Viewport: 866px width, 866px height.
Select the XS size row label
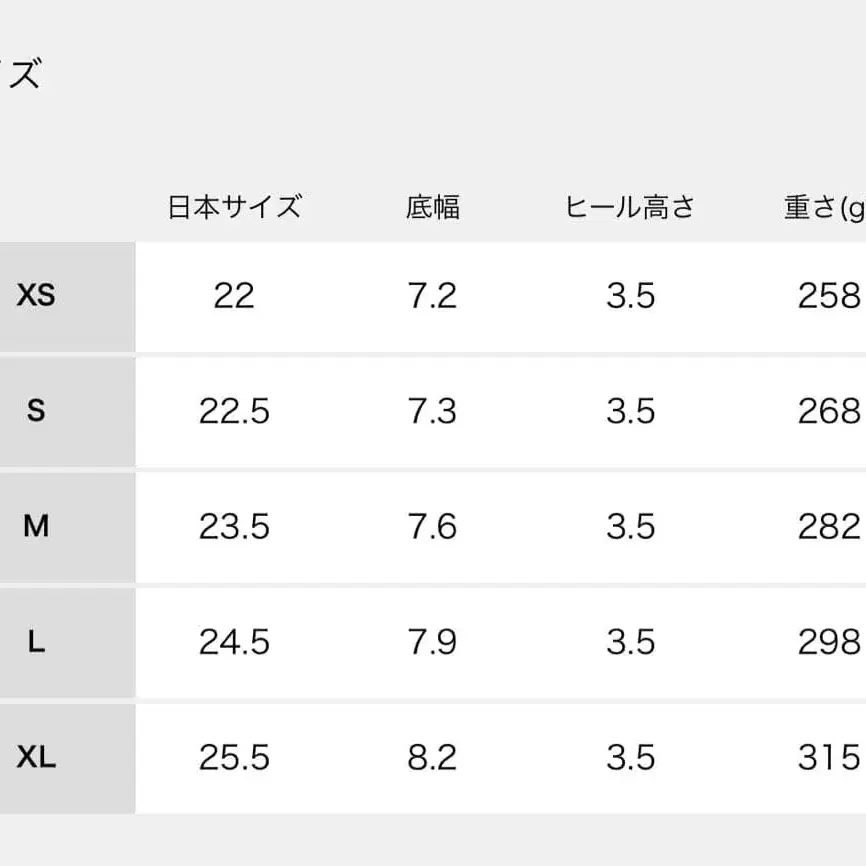tap(37, 296)
